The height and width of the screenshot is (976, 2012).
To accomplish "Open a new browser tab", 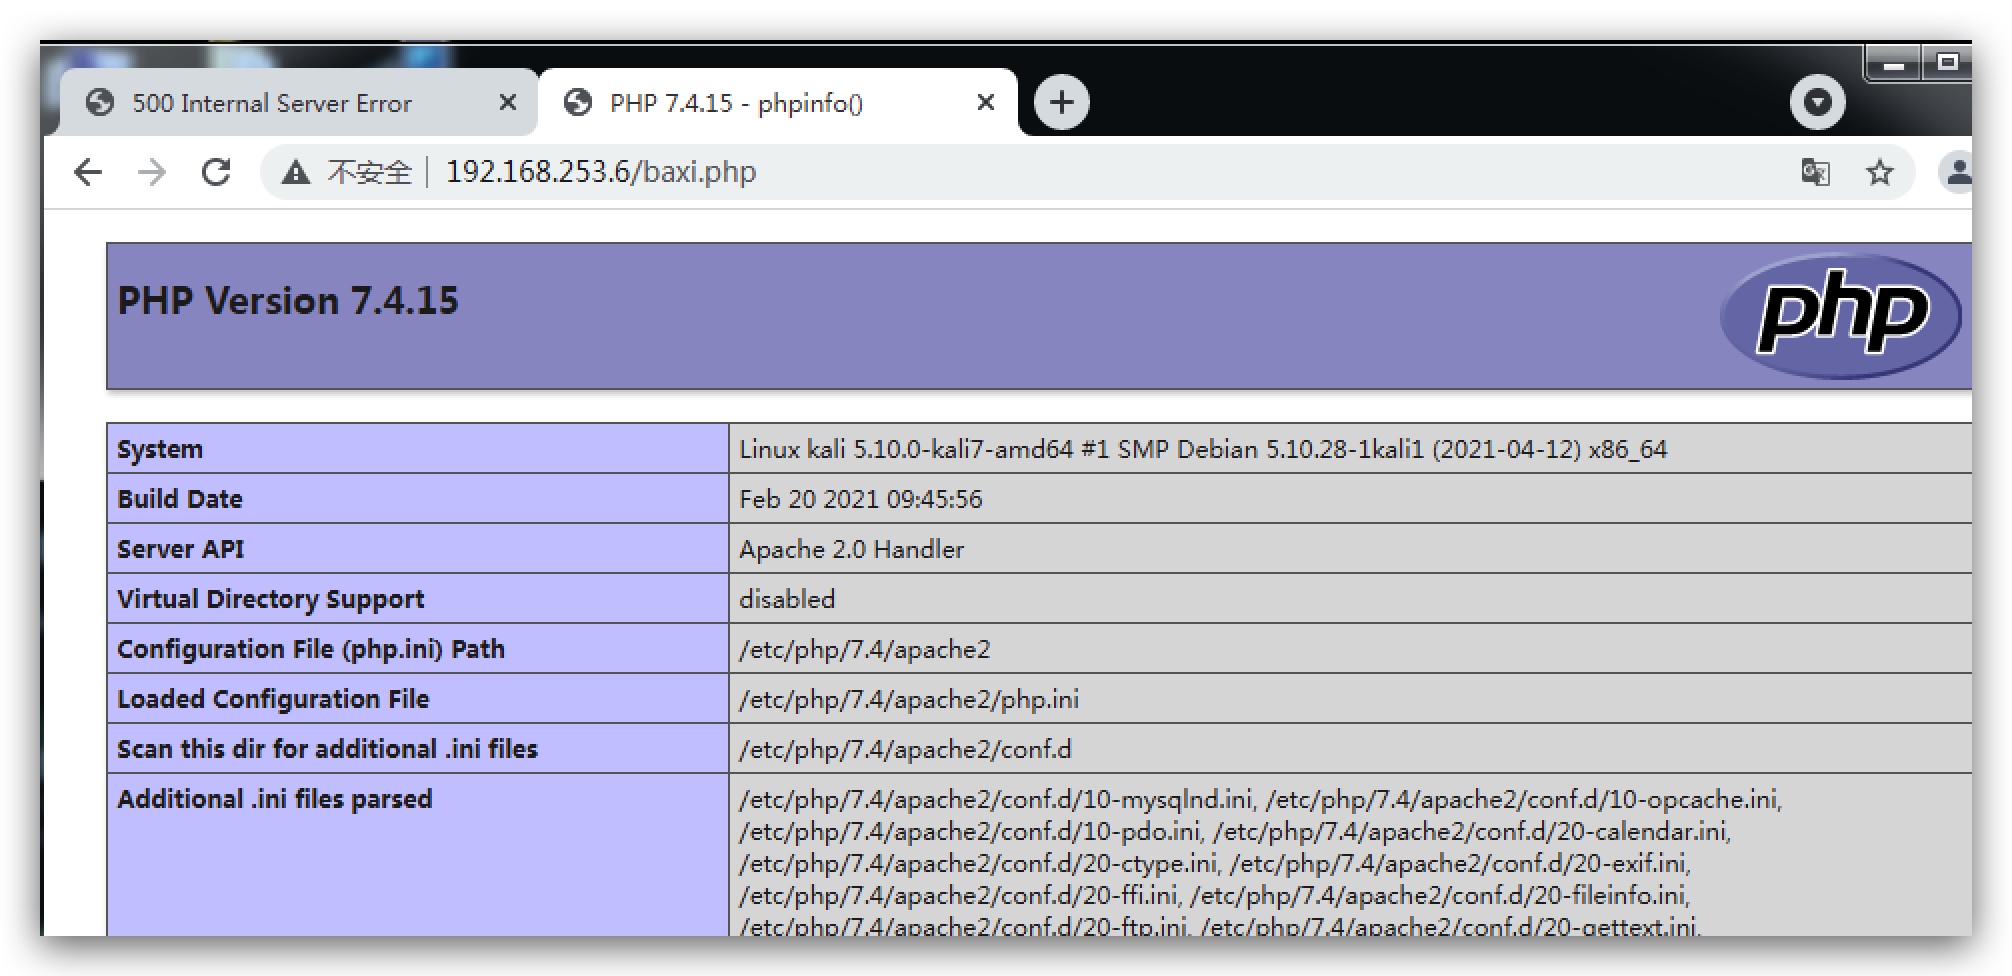I will 1061,102.
